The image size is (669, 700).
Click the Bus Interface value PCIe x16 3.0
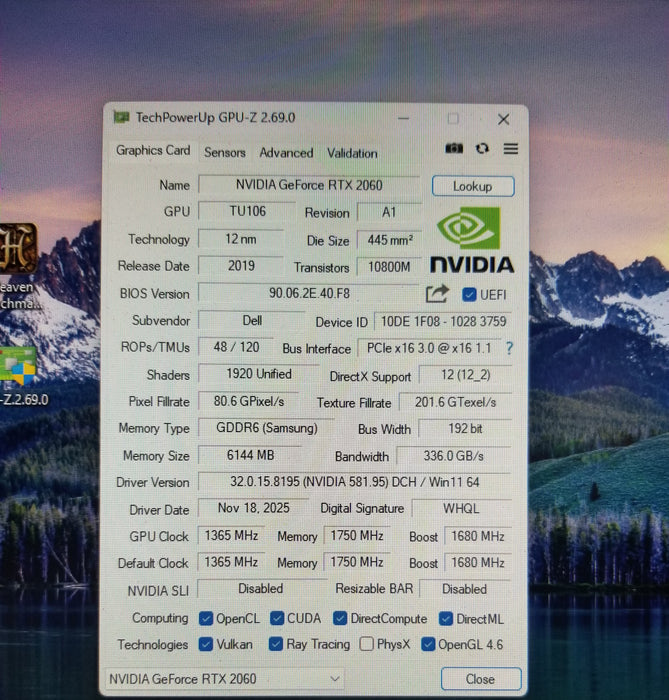(429, 348)
